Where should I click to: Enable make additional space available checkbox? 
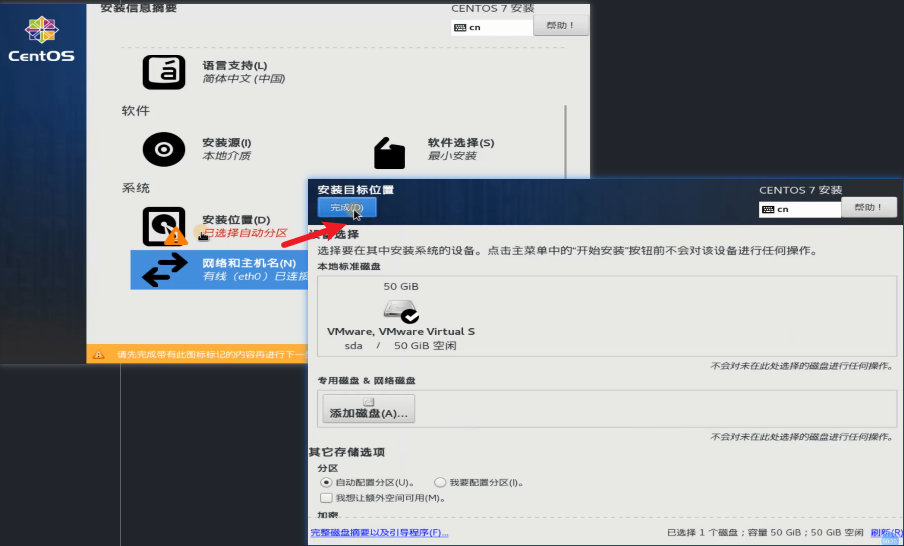pos(326,498)
